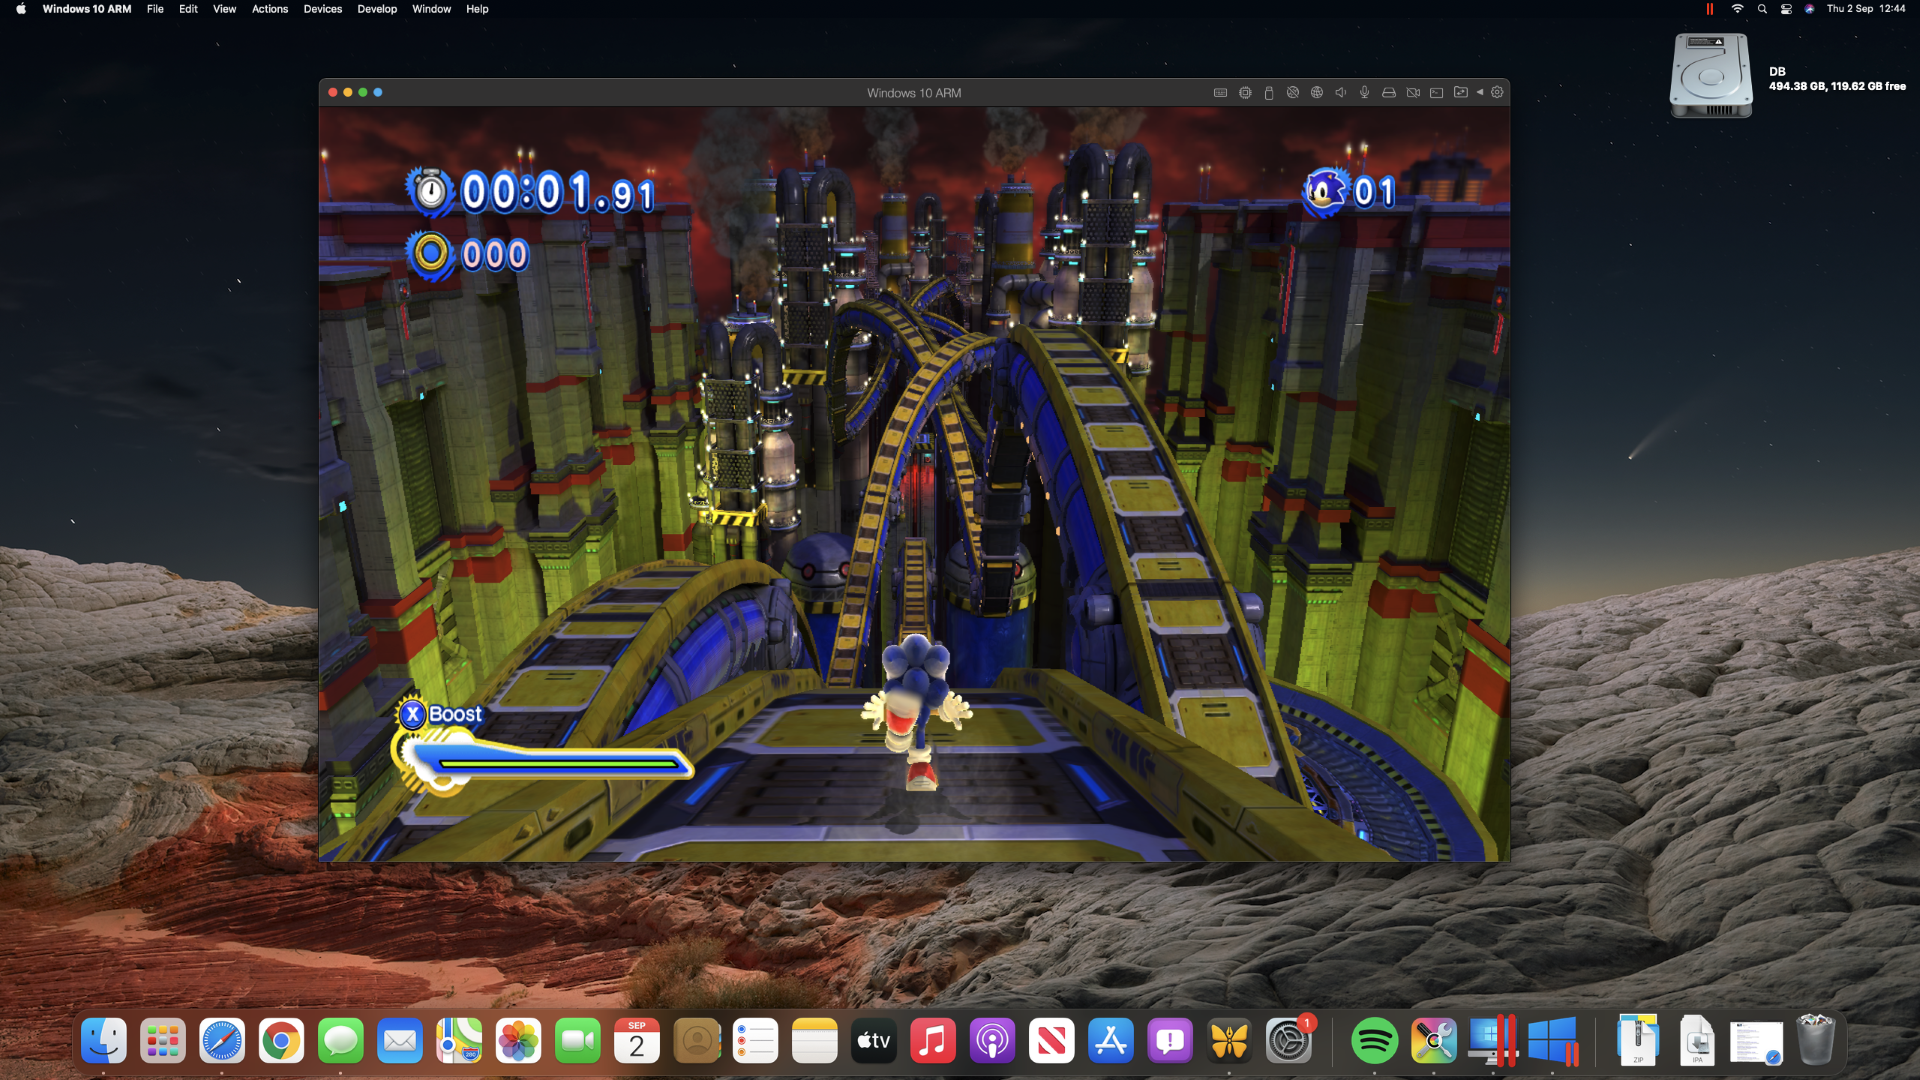This screenshot has height=1080, width=1920.
Task: Open App Store from the Dock
Action: coord(1111,1041)
